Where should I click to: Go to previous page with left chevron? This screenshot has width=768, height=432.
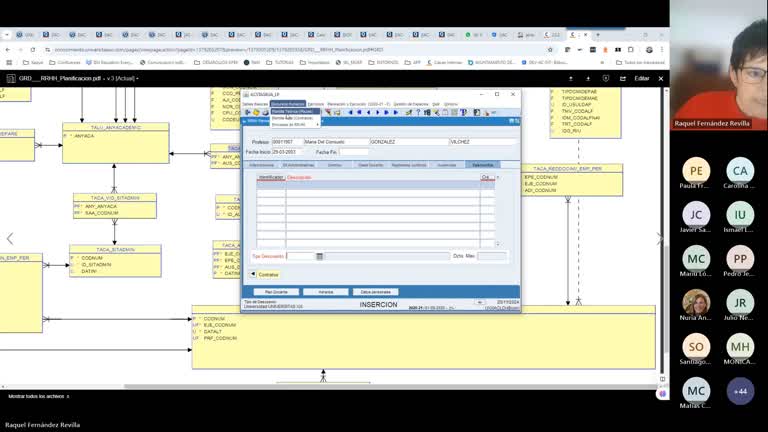[10, 239]
